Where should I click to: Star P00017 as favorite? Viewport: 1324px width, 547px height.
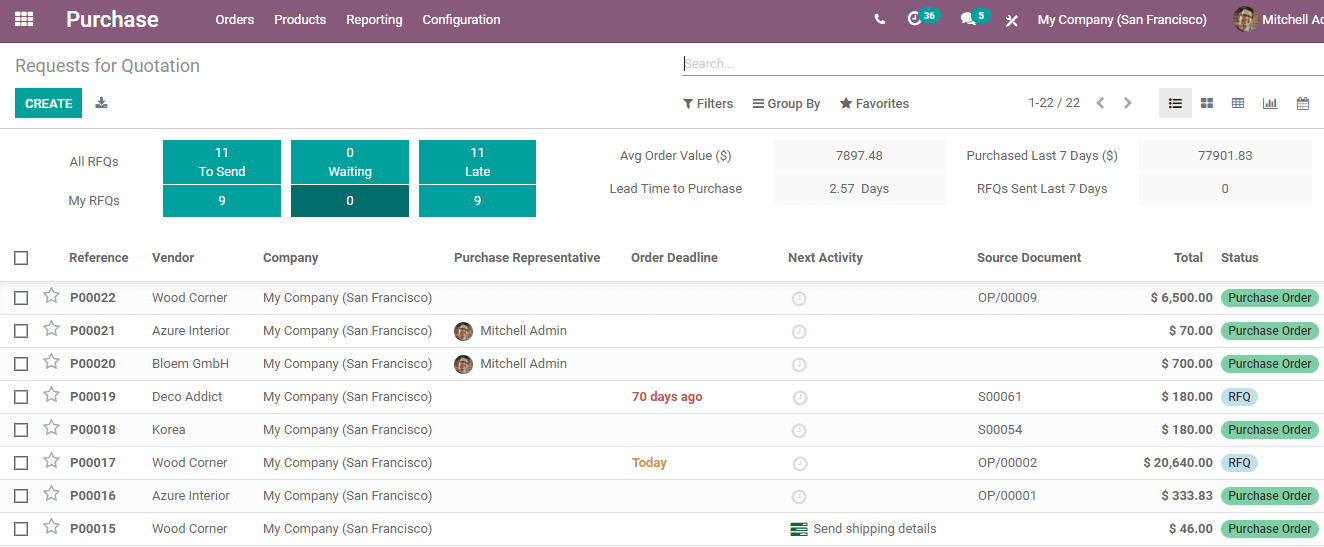pyautogui.click(x=51, y=461)
